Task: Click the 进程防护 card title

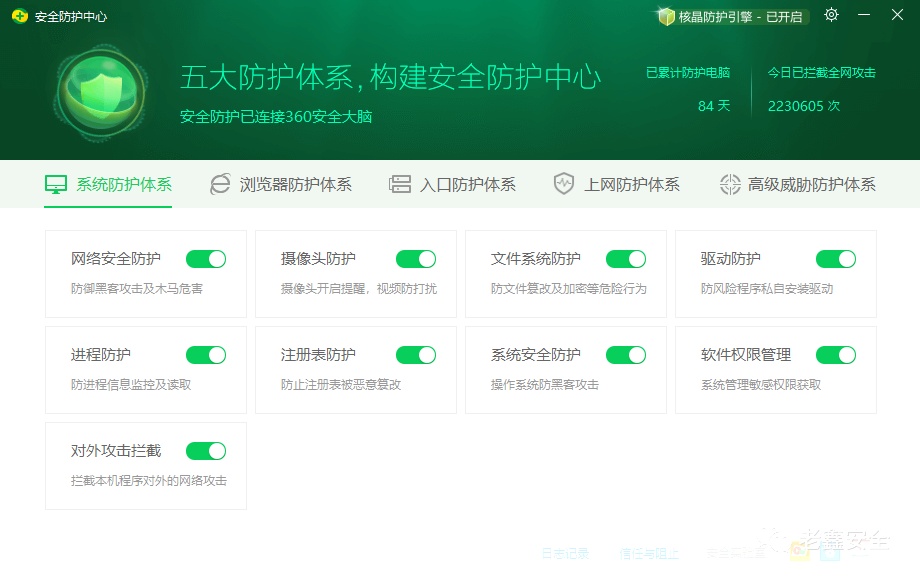Action: [100, 355]
